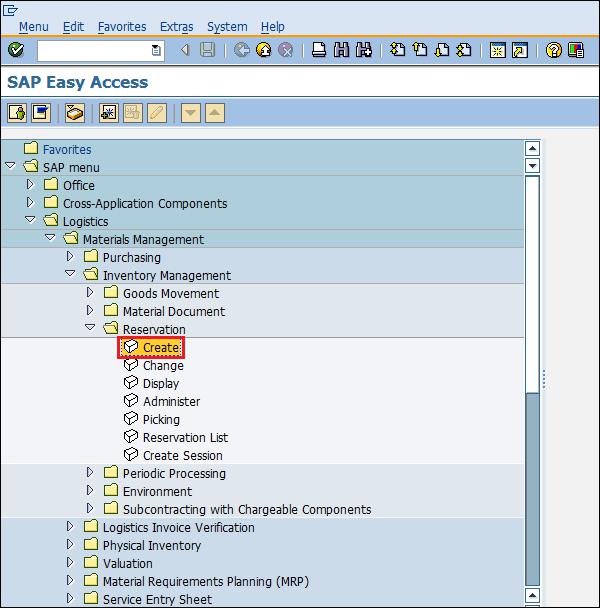Click the green Enter checkmark icon
The height and width of the screenshot is (608, 600).
16,50
